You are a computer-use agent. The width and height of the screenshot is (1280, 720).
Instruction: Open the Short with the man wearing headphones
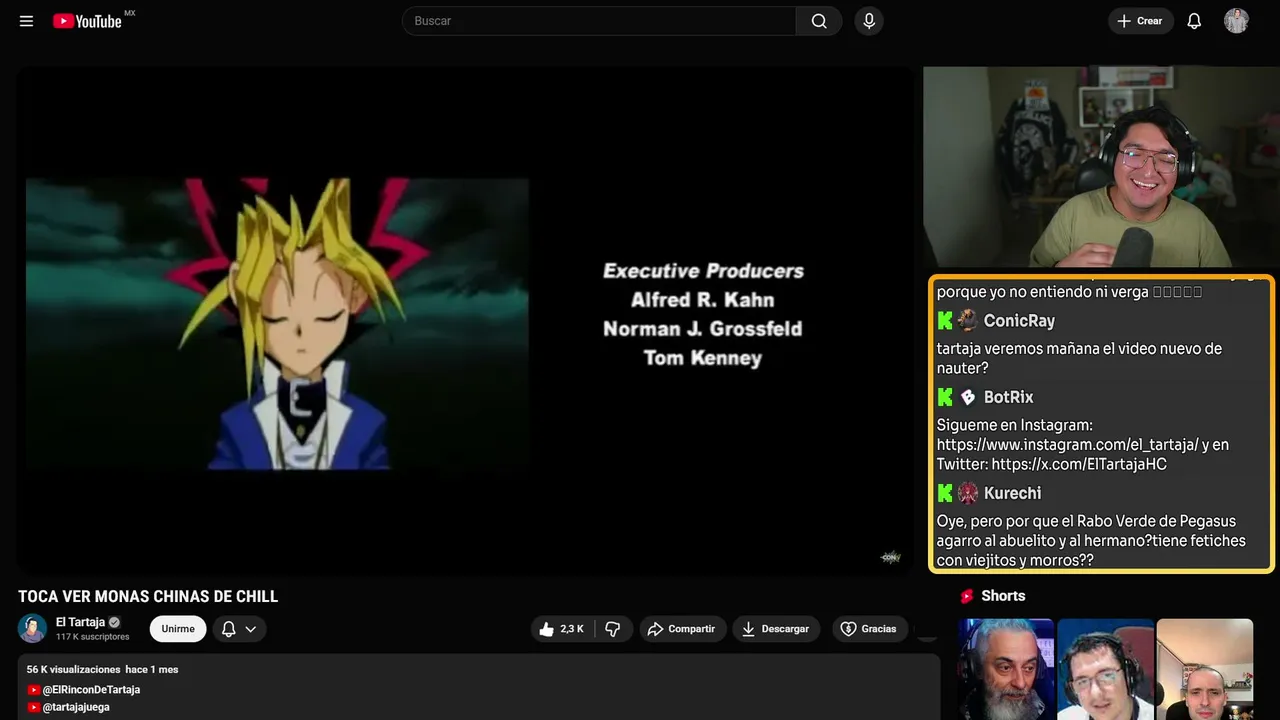click(x=1105, y=669)
